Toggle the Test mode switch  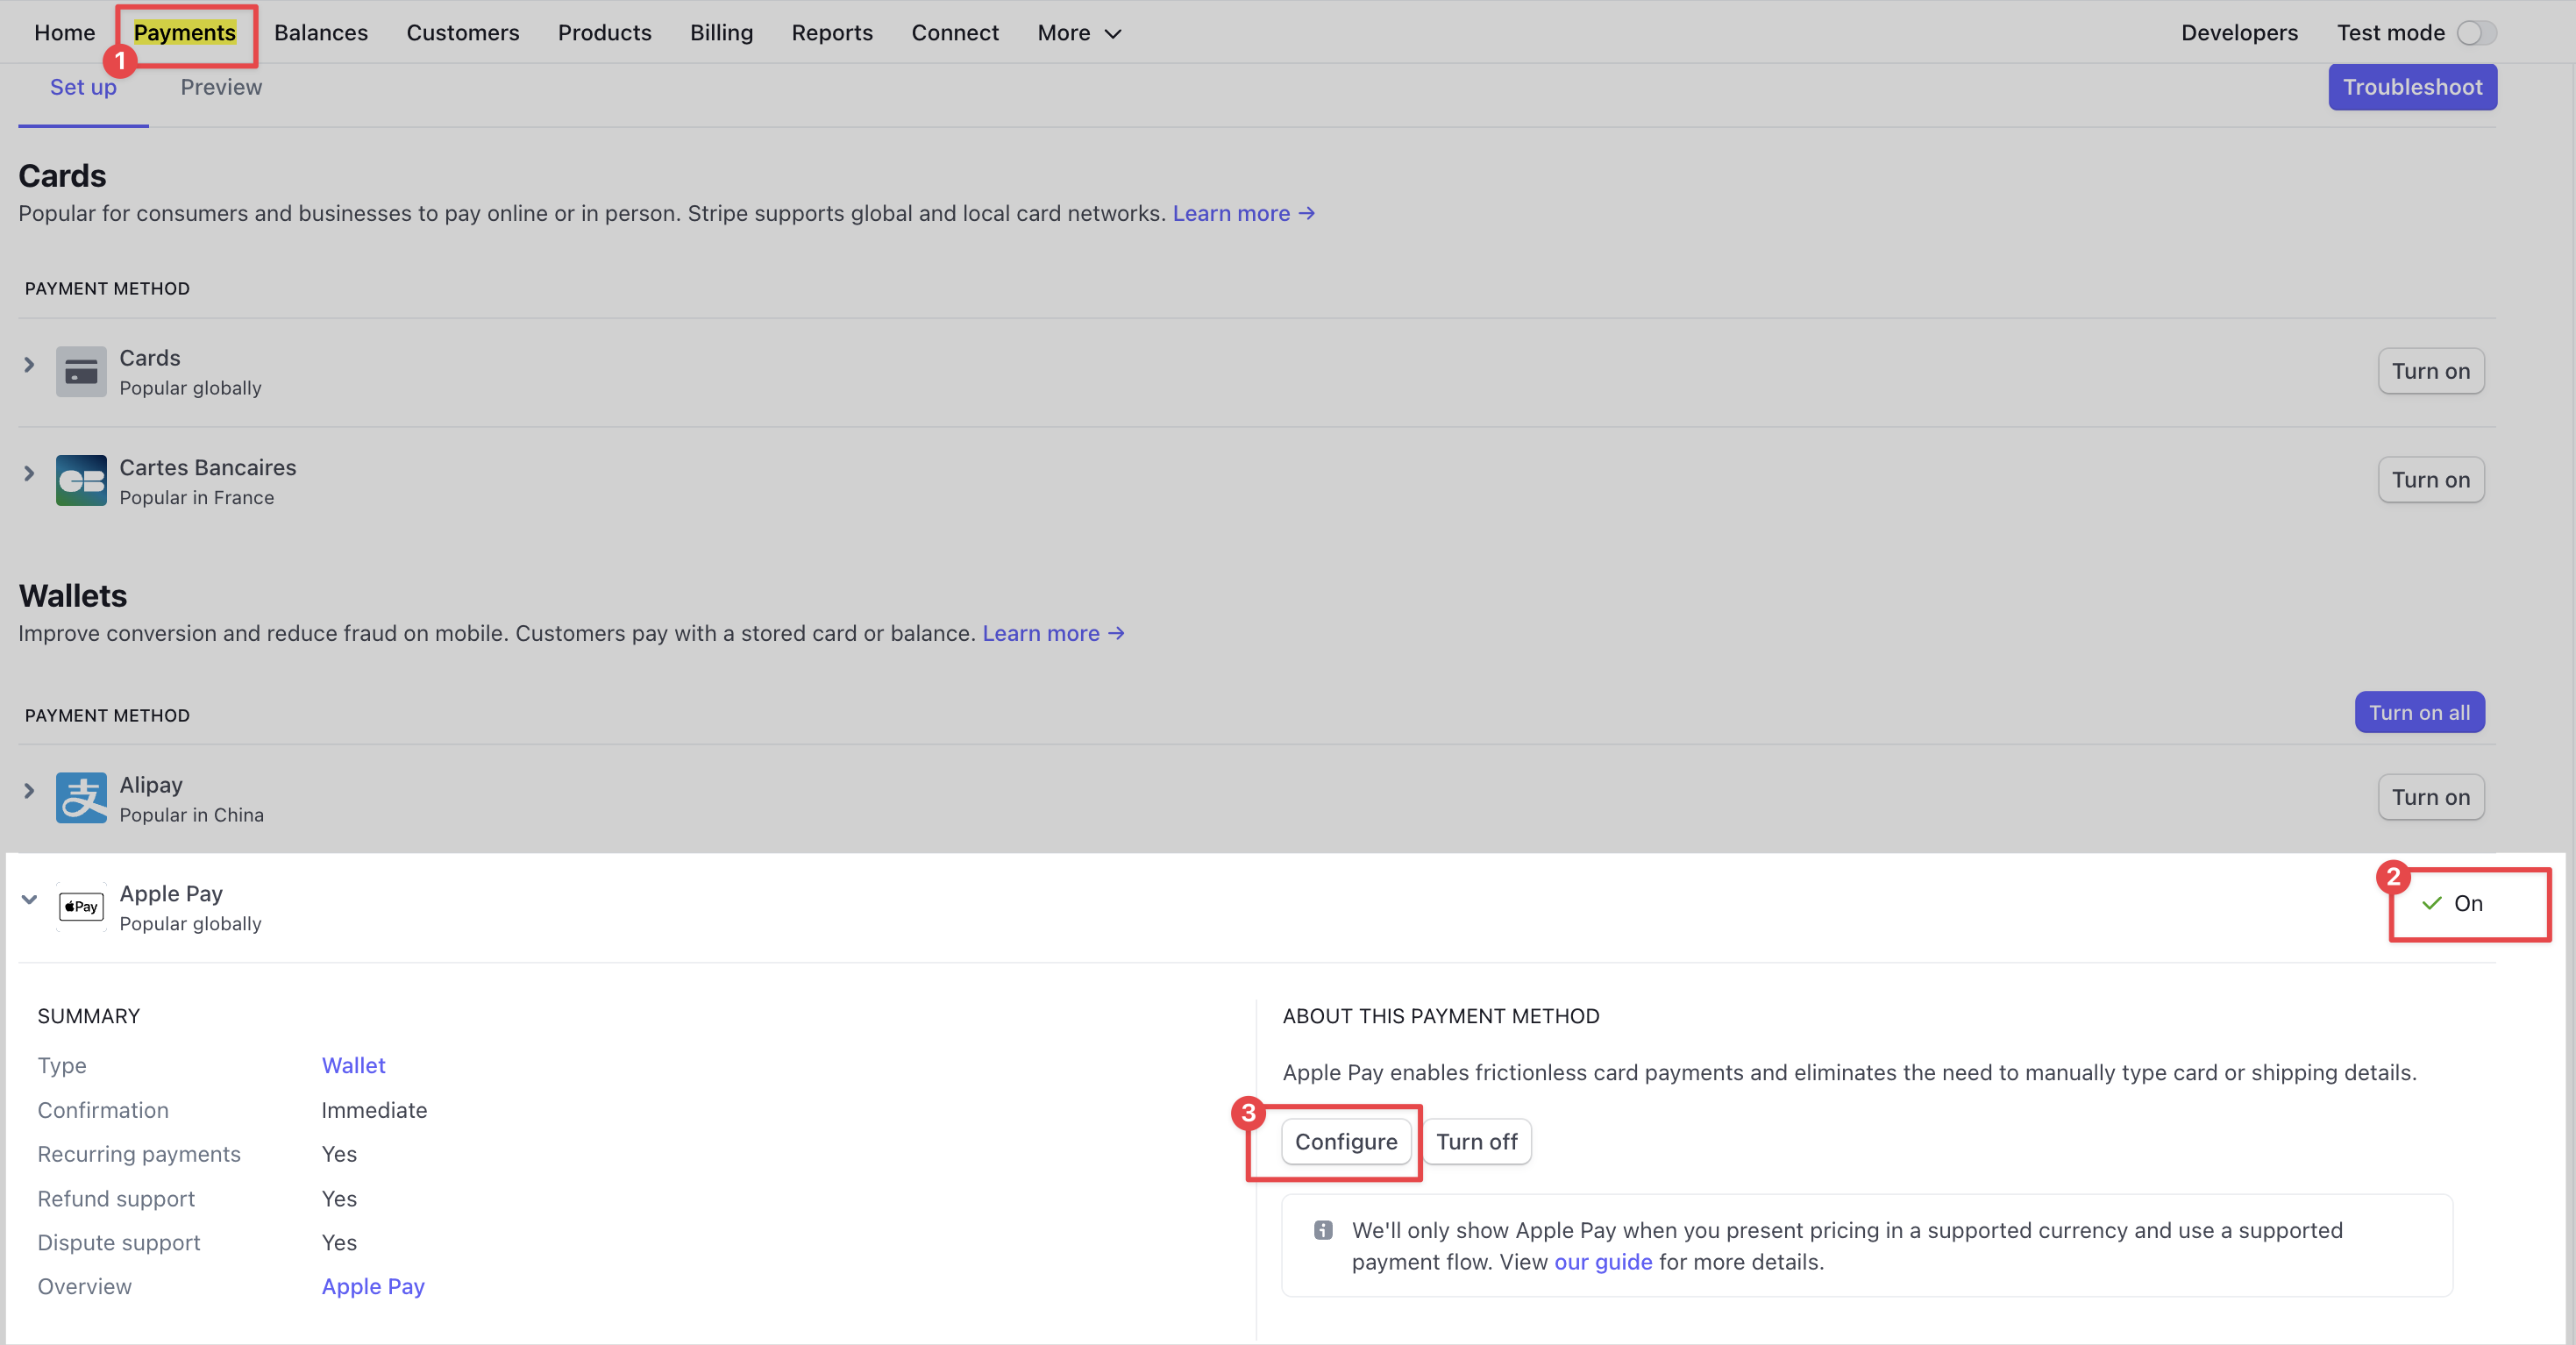tap(2476, 33)
